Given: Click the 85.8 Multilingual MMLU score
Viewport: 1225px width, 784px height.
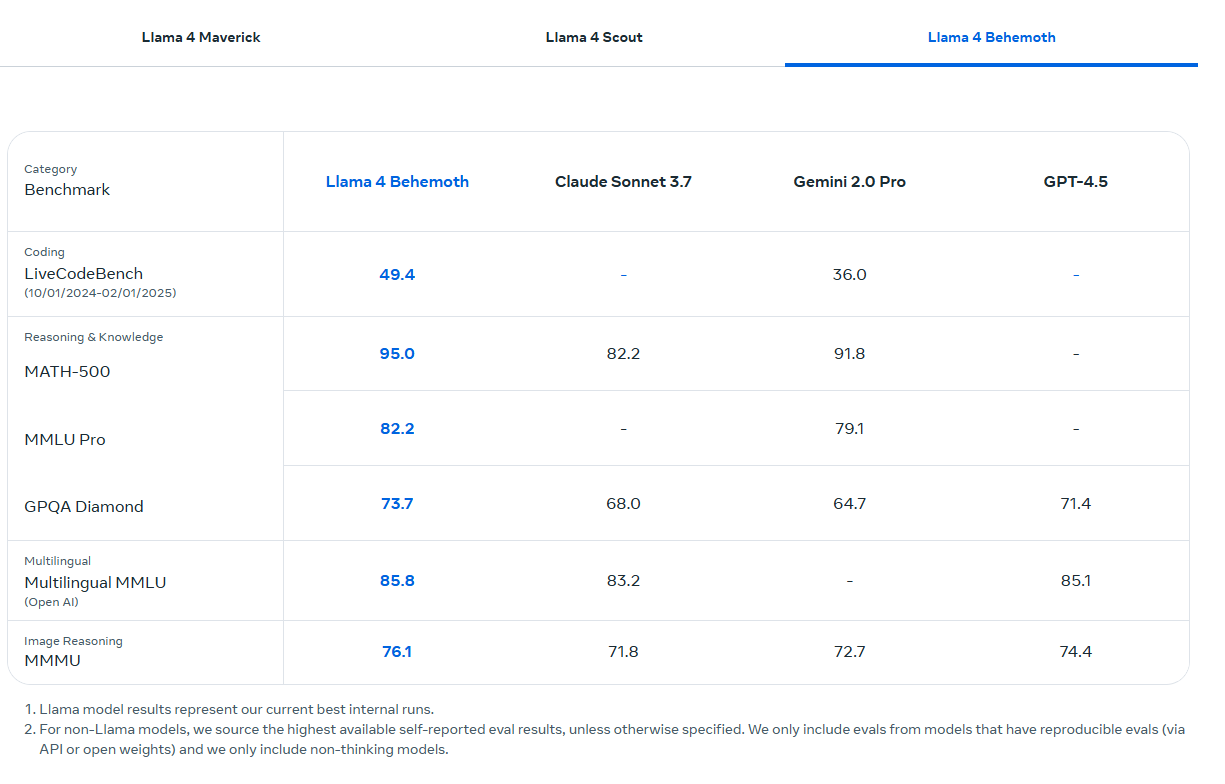Looking at the screenshot, I should point(397,581).
